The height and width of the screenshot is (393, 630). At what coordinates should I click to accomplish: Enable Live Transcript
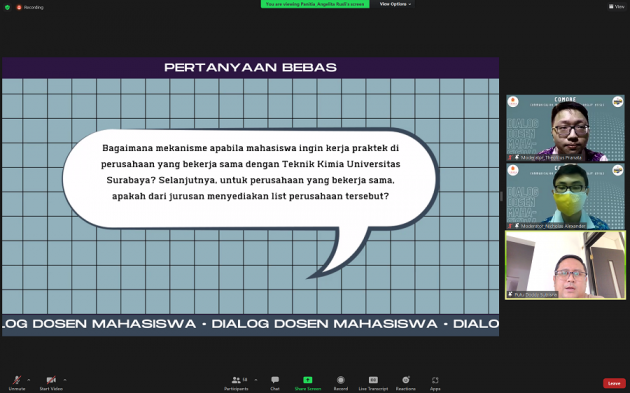pos(373,382)
